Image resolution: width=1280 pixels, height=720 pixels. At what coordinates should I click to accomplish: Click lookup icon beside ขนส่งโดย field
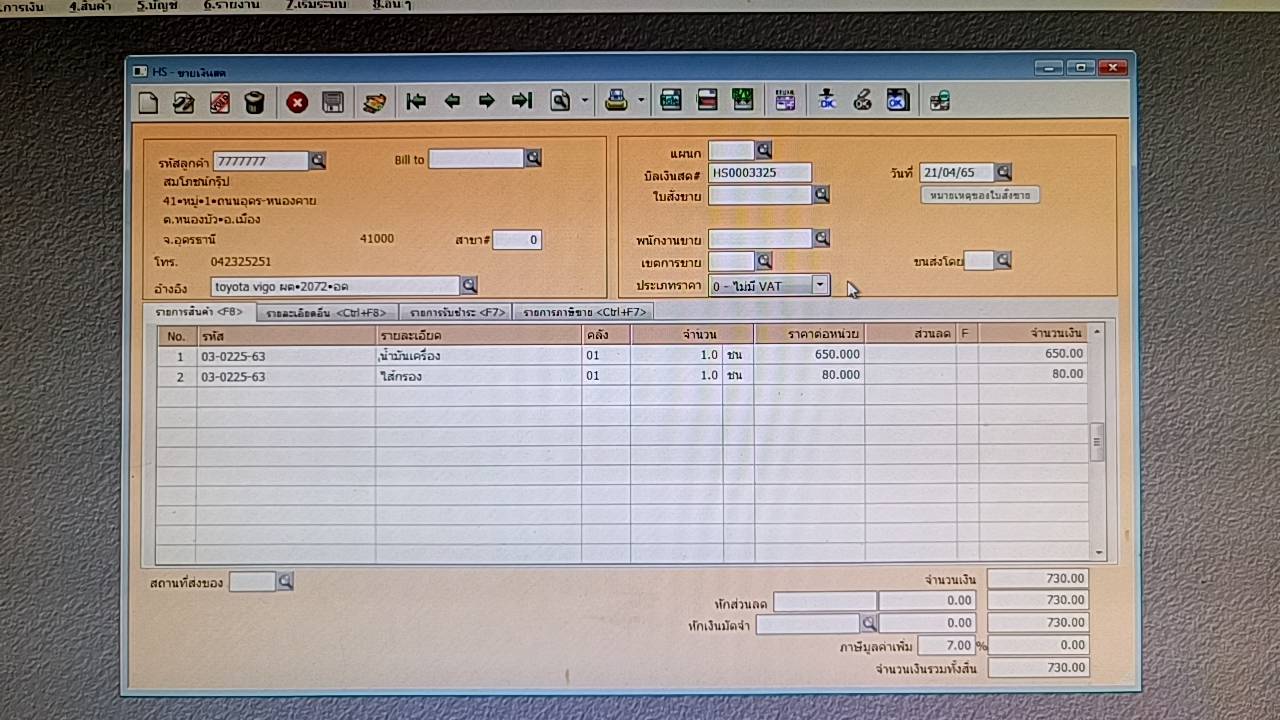point(1003,260)
